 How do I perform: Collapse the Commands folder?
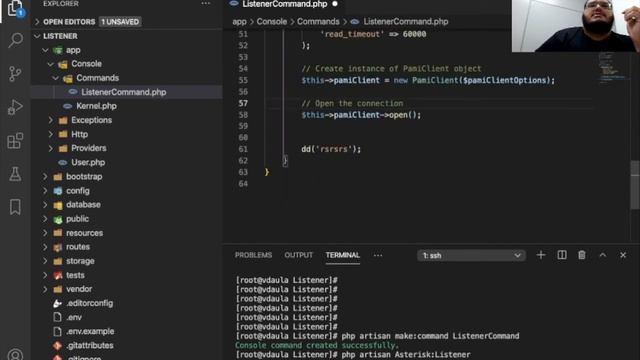[x=55, y=78]
